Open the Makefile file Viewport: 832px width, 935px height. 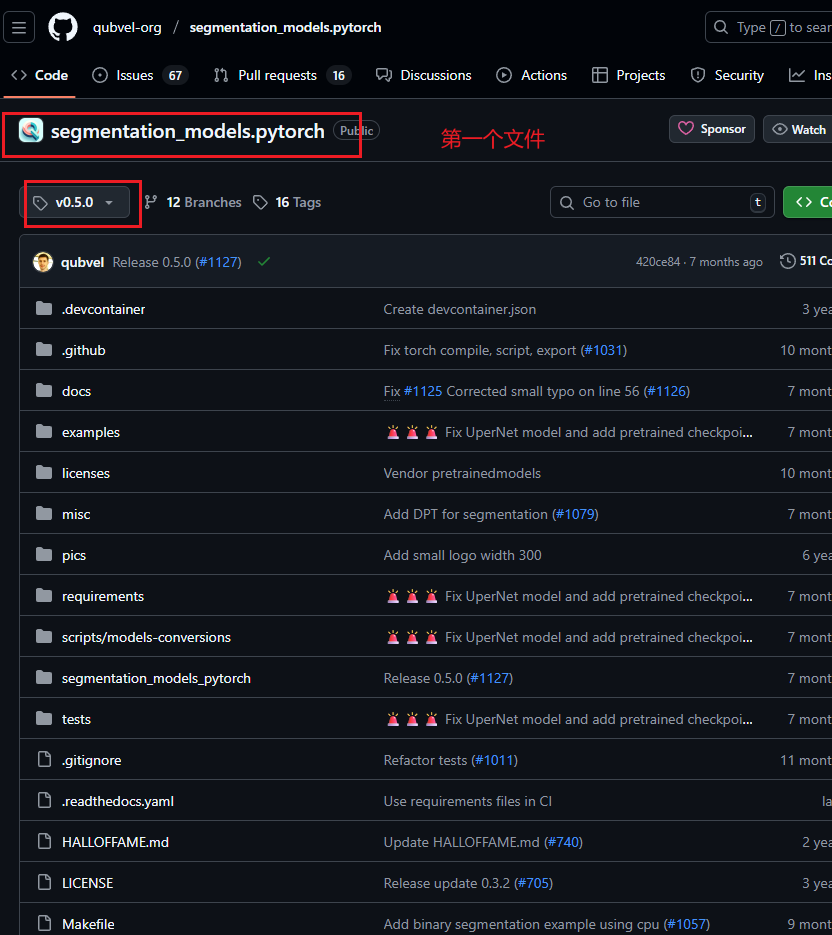88,924
